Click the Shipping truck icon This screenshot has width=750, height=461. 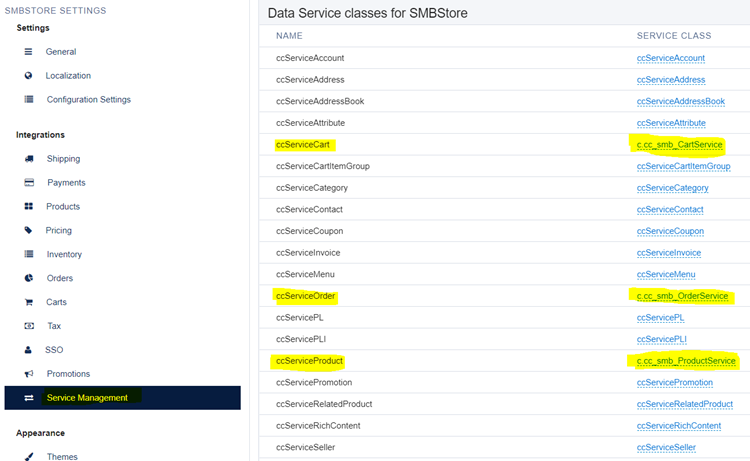pos(29,159)
